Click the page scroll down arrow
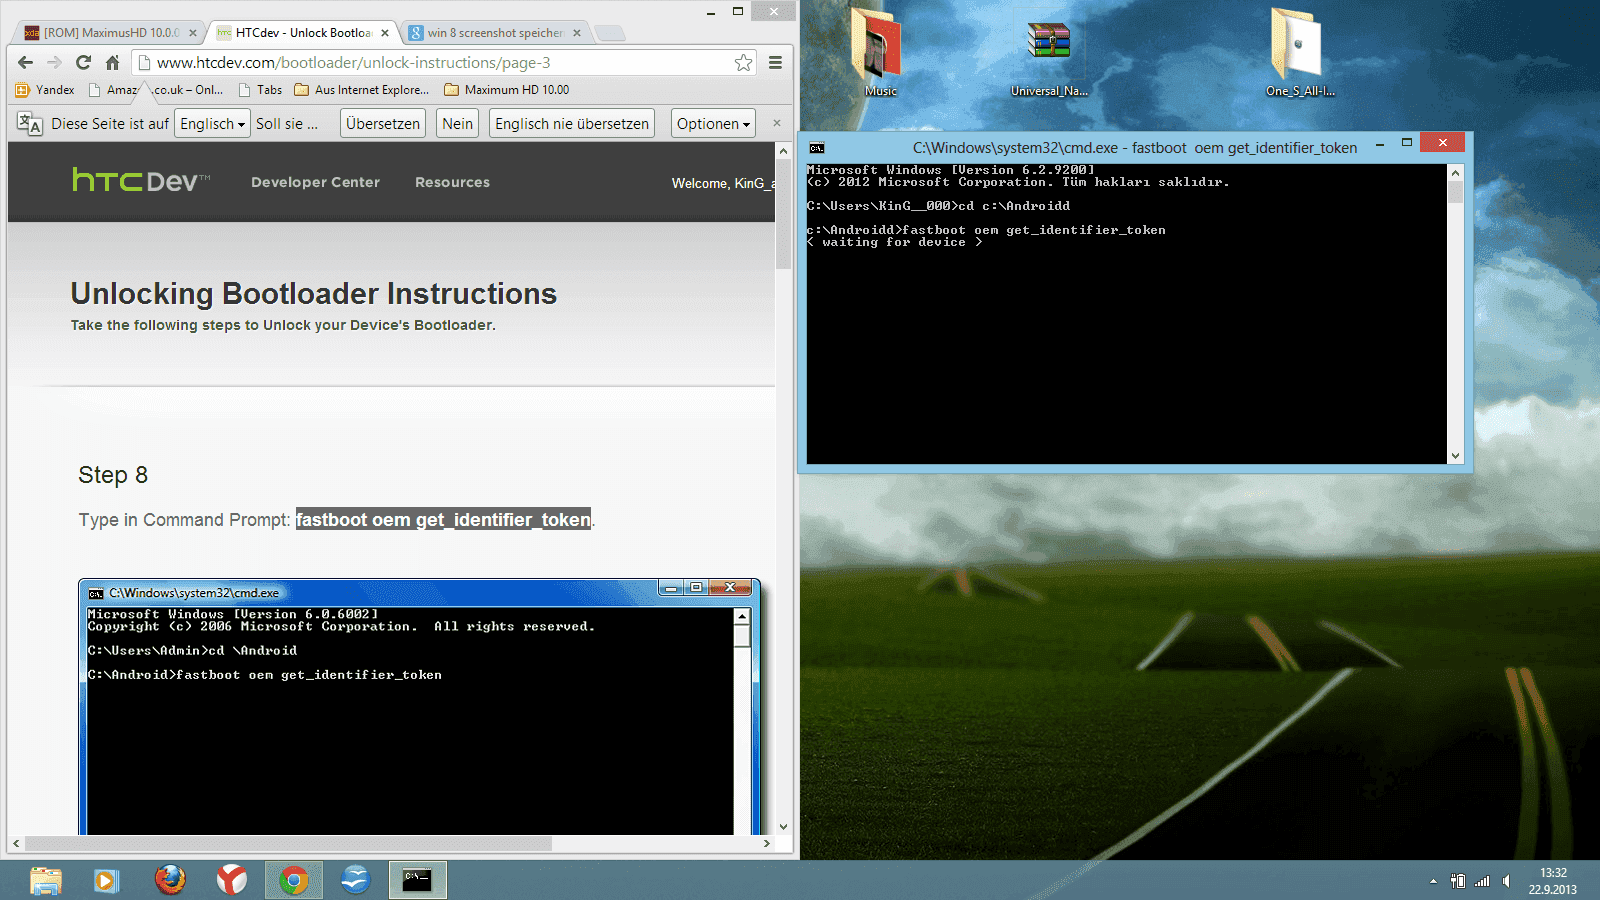 783,827
